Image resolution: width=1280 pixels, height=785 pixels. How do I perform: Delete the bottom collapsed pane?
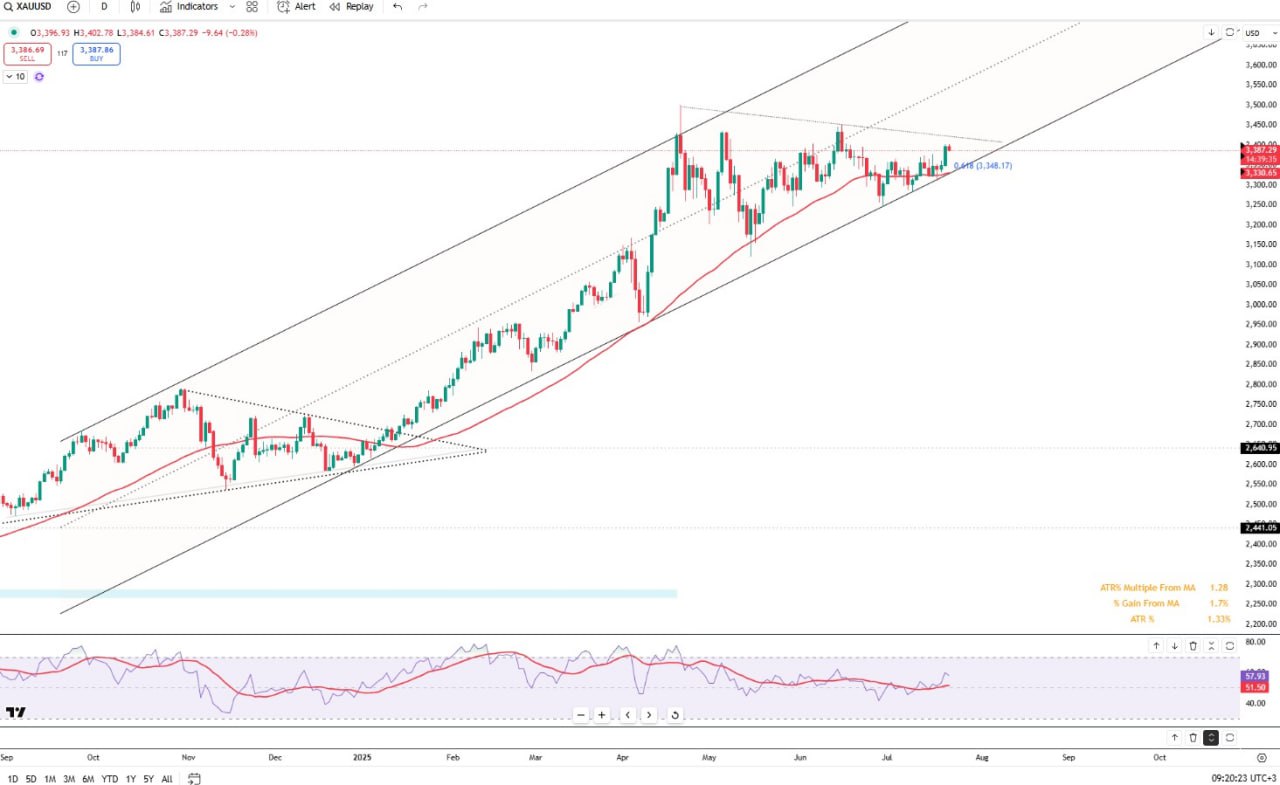click(1193, 737)
